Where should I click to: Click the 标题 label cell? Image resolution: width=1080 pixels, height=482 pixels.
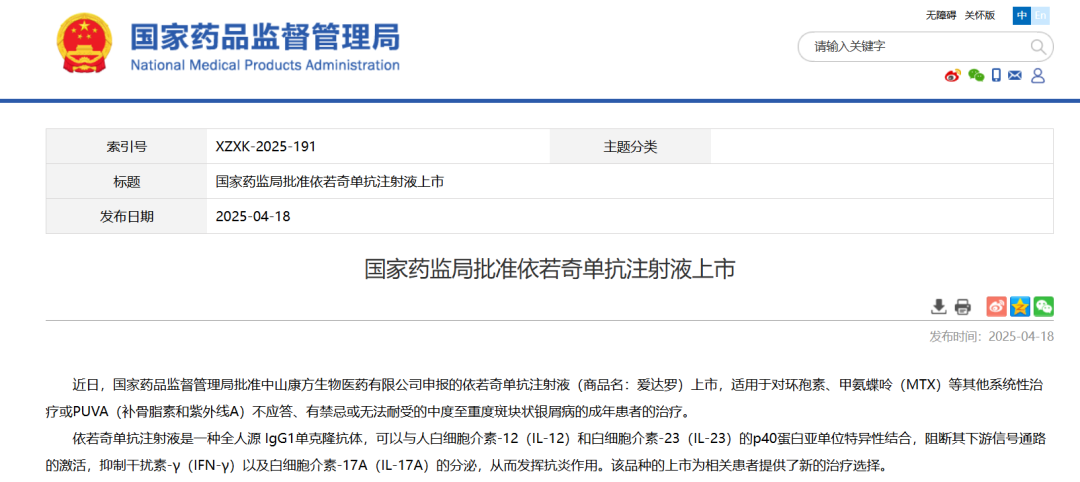127,182
